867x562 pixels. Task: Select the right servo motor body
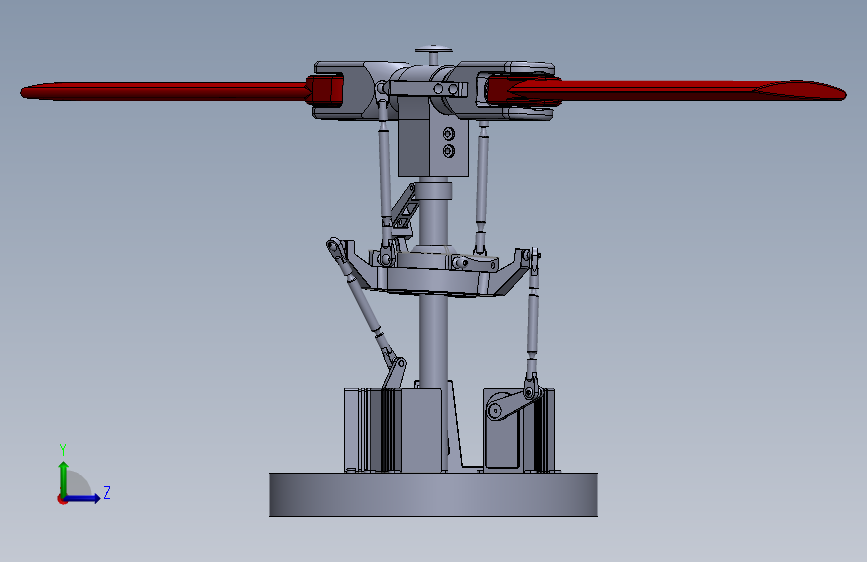[x=519, y=430]
